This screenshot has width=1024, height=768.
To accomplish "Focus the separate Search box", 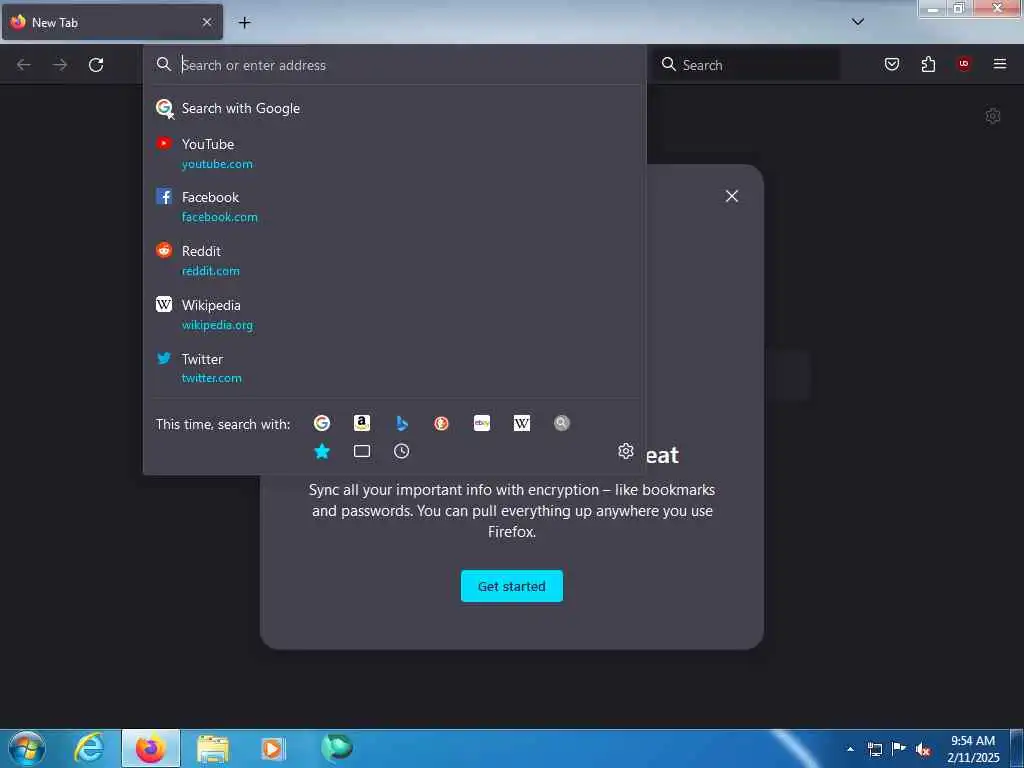I will [x=748, y=65].
